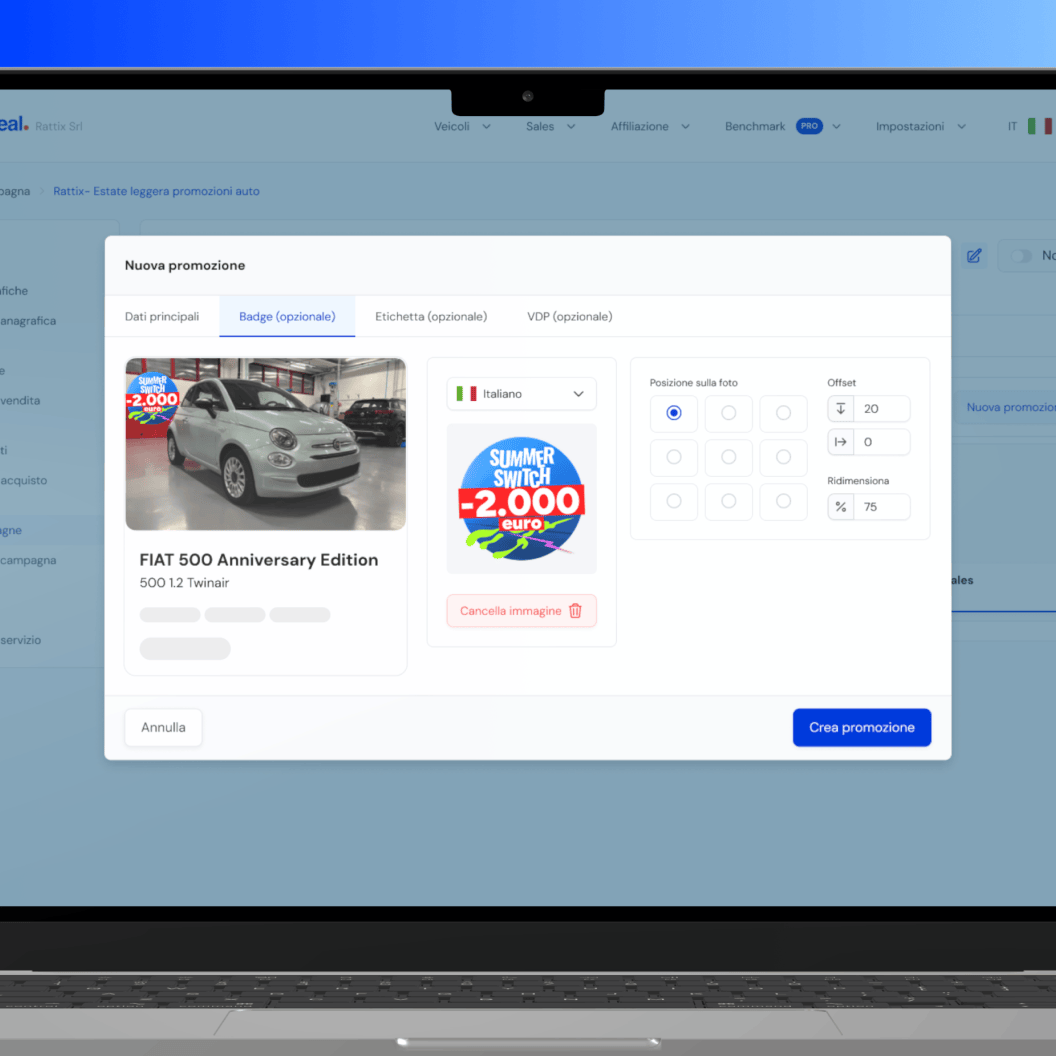Viewport: 1056px width, 1056px height.
Task: Click the Rattix Srl company name
Action: point(59,127)
